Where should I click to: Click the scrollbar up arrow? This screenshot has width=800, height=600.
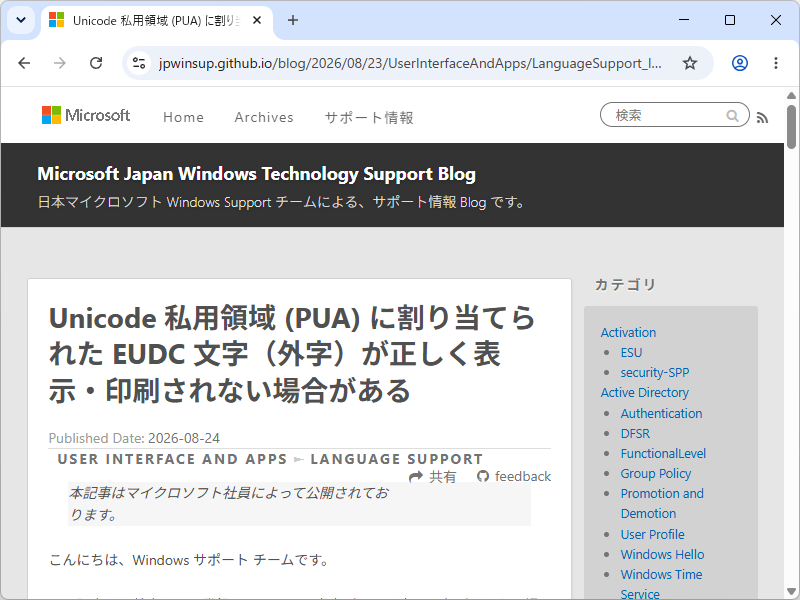[791, 95]
